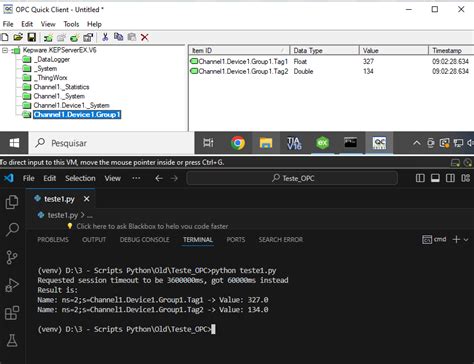Click the Windows Start button
This screenshot has height=364, width=474.
point(14,143)
